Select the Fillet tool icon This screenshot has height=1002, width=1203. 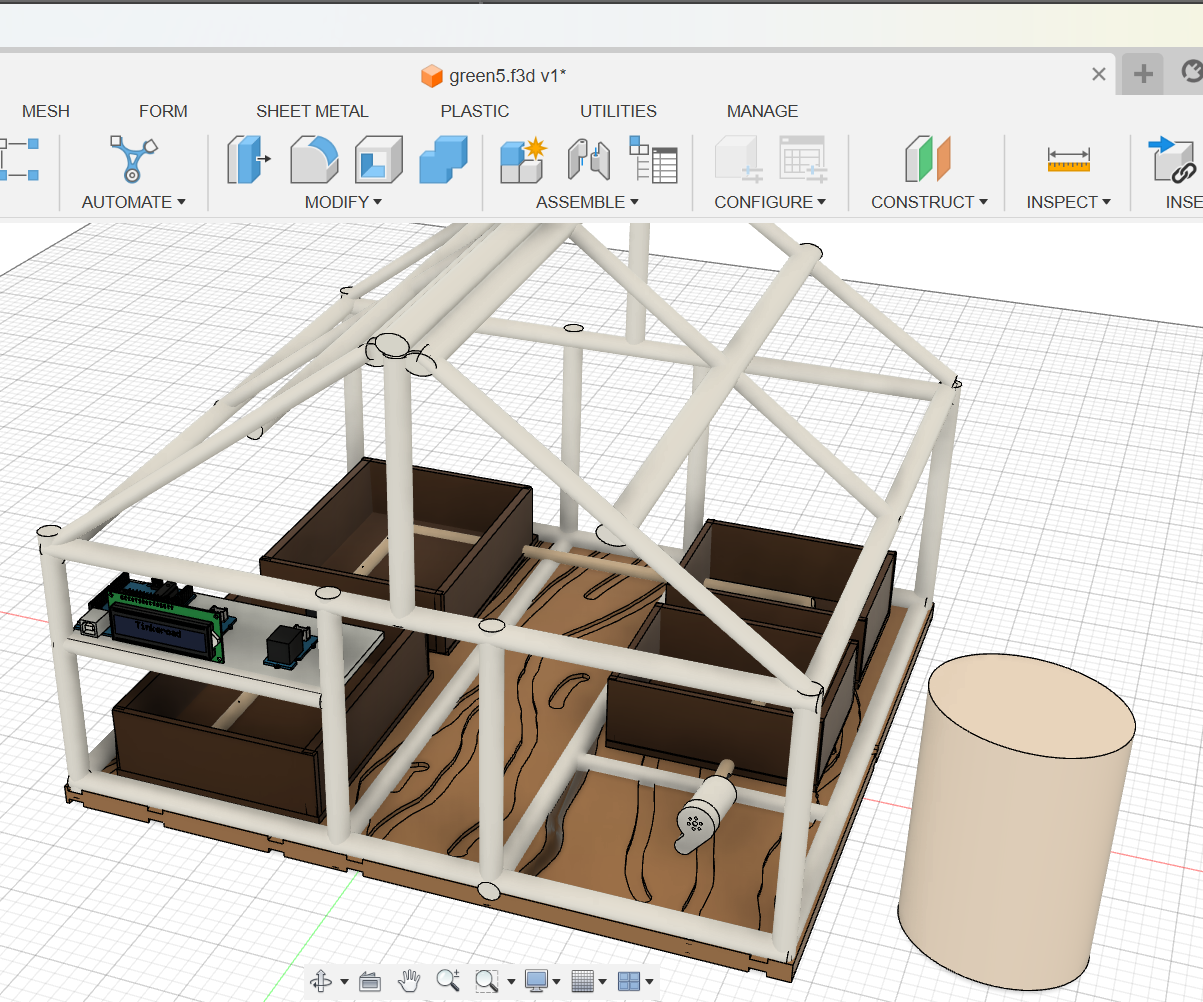(314, 160)
